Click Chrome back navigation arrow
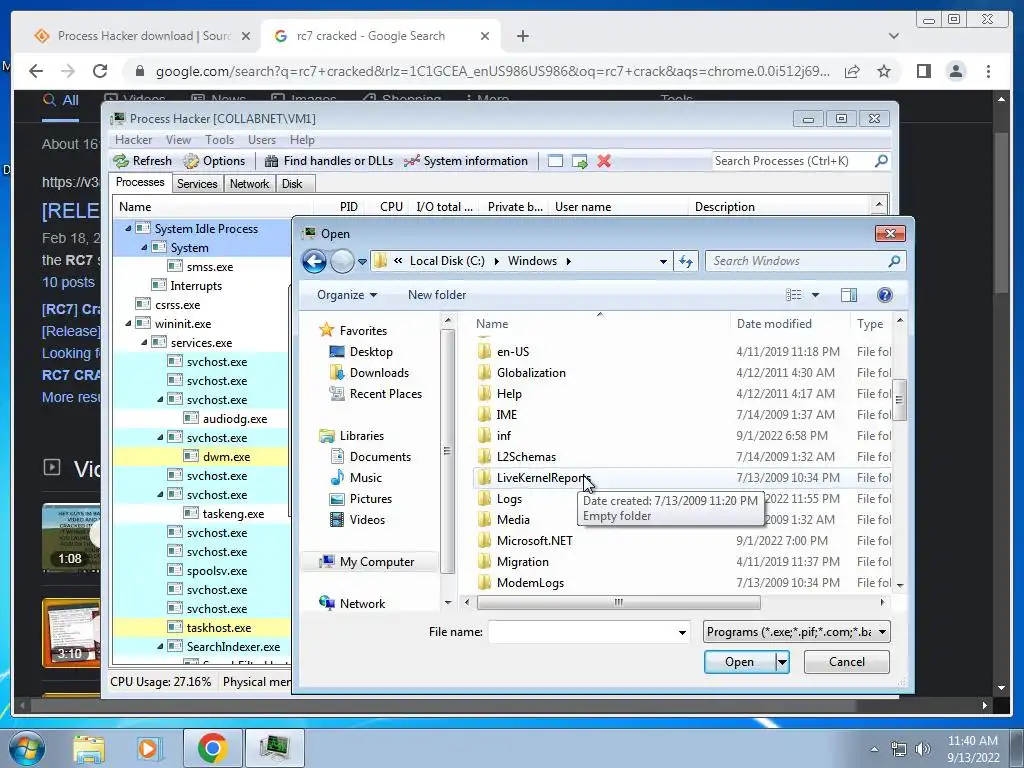1024x768 pixels. [x=36, y=71]
